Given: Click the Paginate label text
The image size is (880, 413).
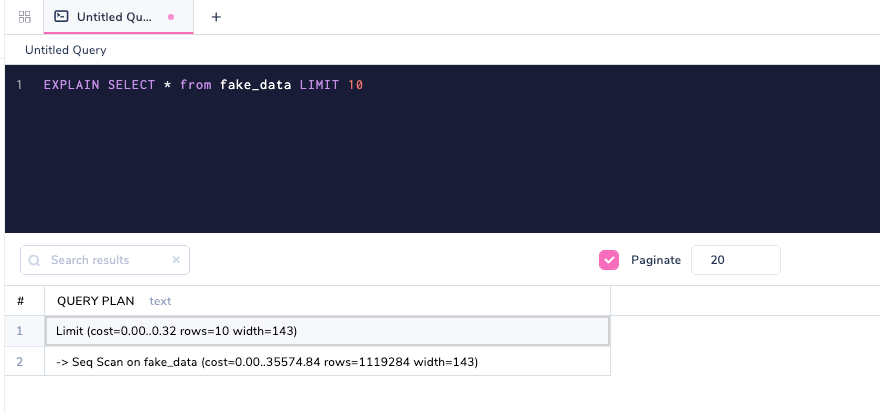Looking at the screenshot, I should point(656,260).
